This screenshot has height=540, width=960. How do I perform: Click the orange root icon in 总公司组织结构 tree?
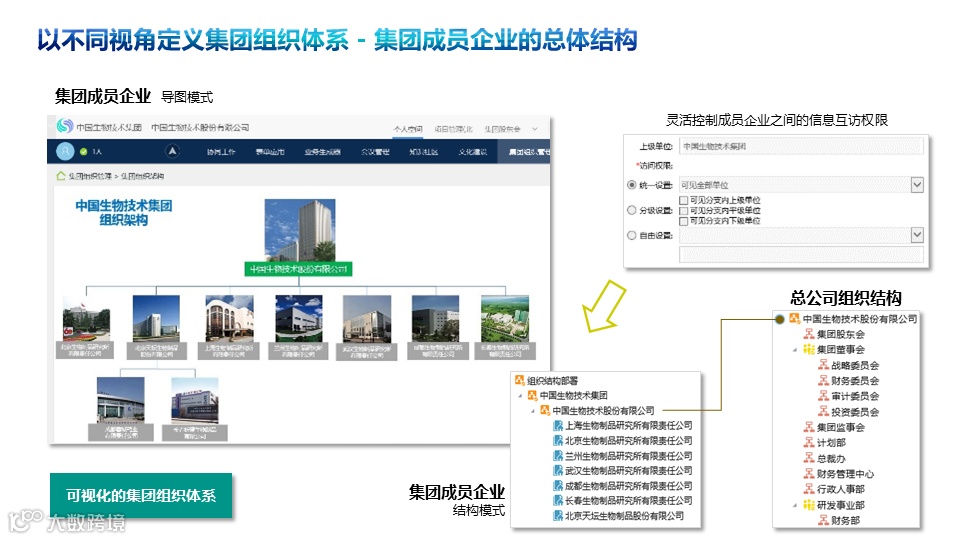pos(795,318)
